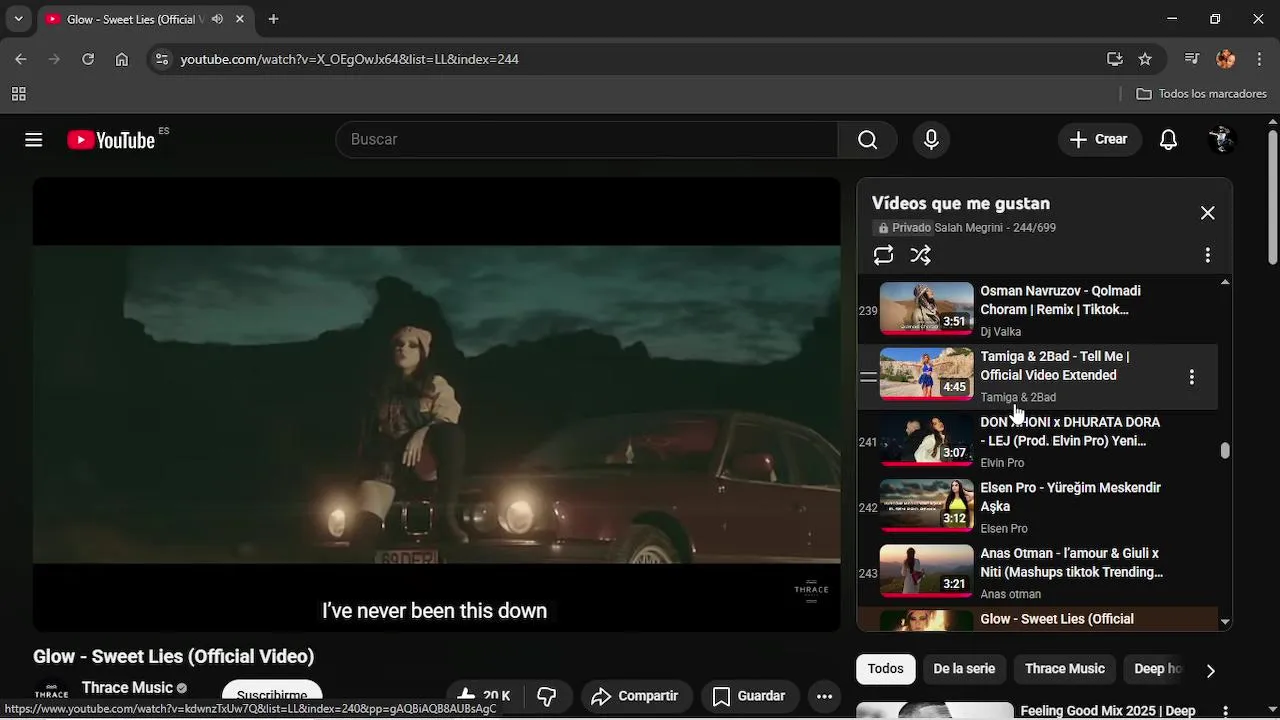The image size is (1280, 720).
Task: Select Glow - Sweet Lies playlist entry
Action: click(x=1038, y=620)
